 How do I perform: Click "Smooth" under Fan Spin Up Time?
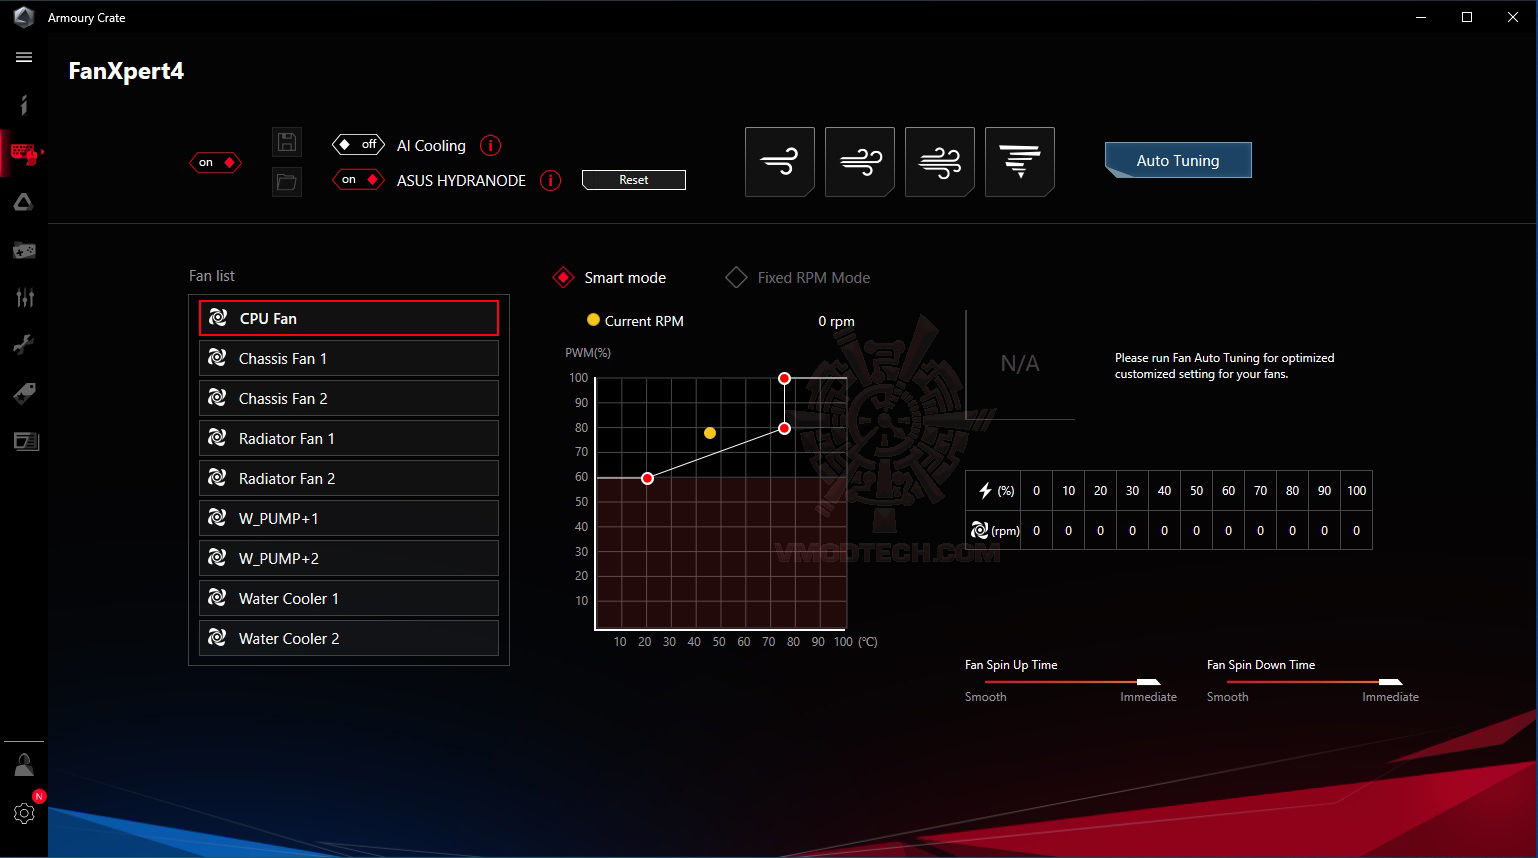pos(986,697)
